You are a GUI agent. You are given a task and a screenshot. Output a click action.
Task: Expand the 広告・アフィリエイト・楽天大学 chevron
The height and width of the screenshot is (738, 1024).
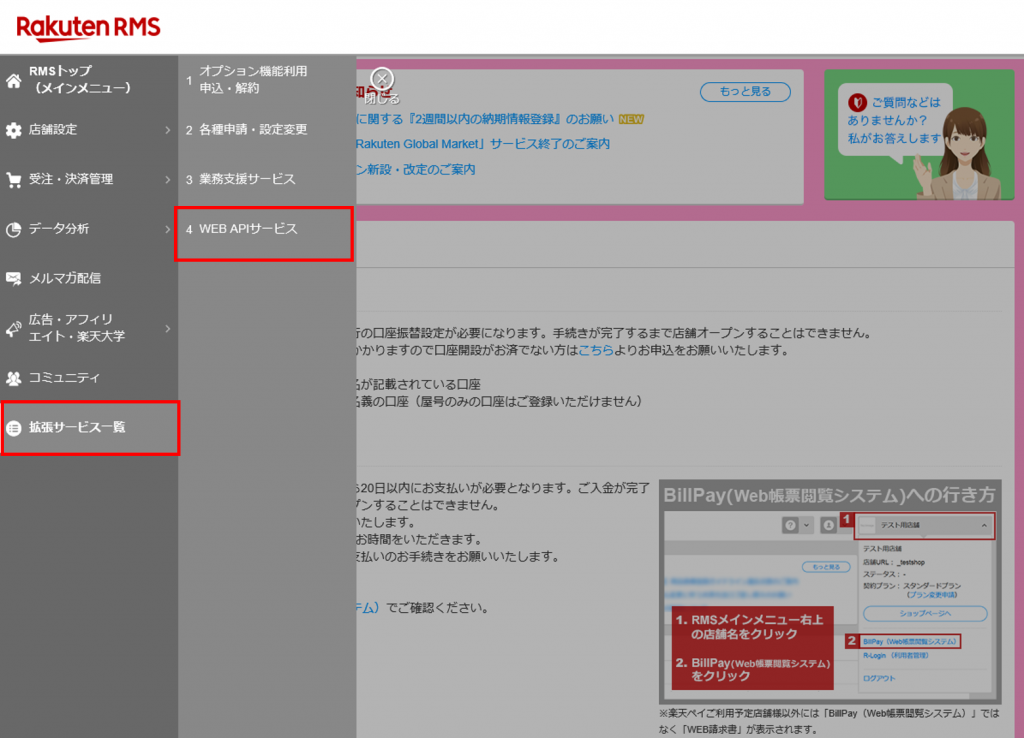pyautogui.click(x=167, y=329)
